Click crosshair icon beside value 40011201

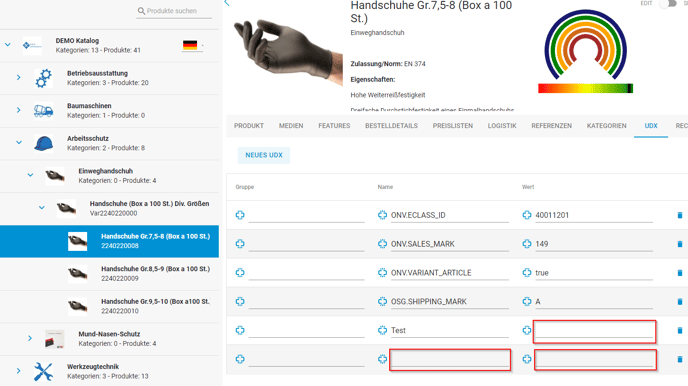click(527, 215)
